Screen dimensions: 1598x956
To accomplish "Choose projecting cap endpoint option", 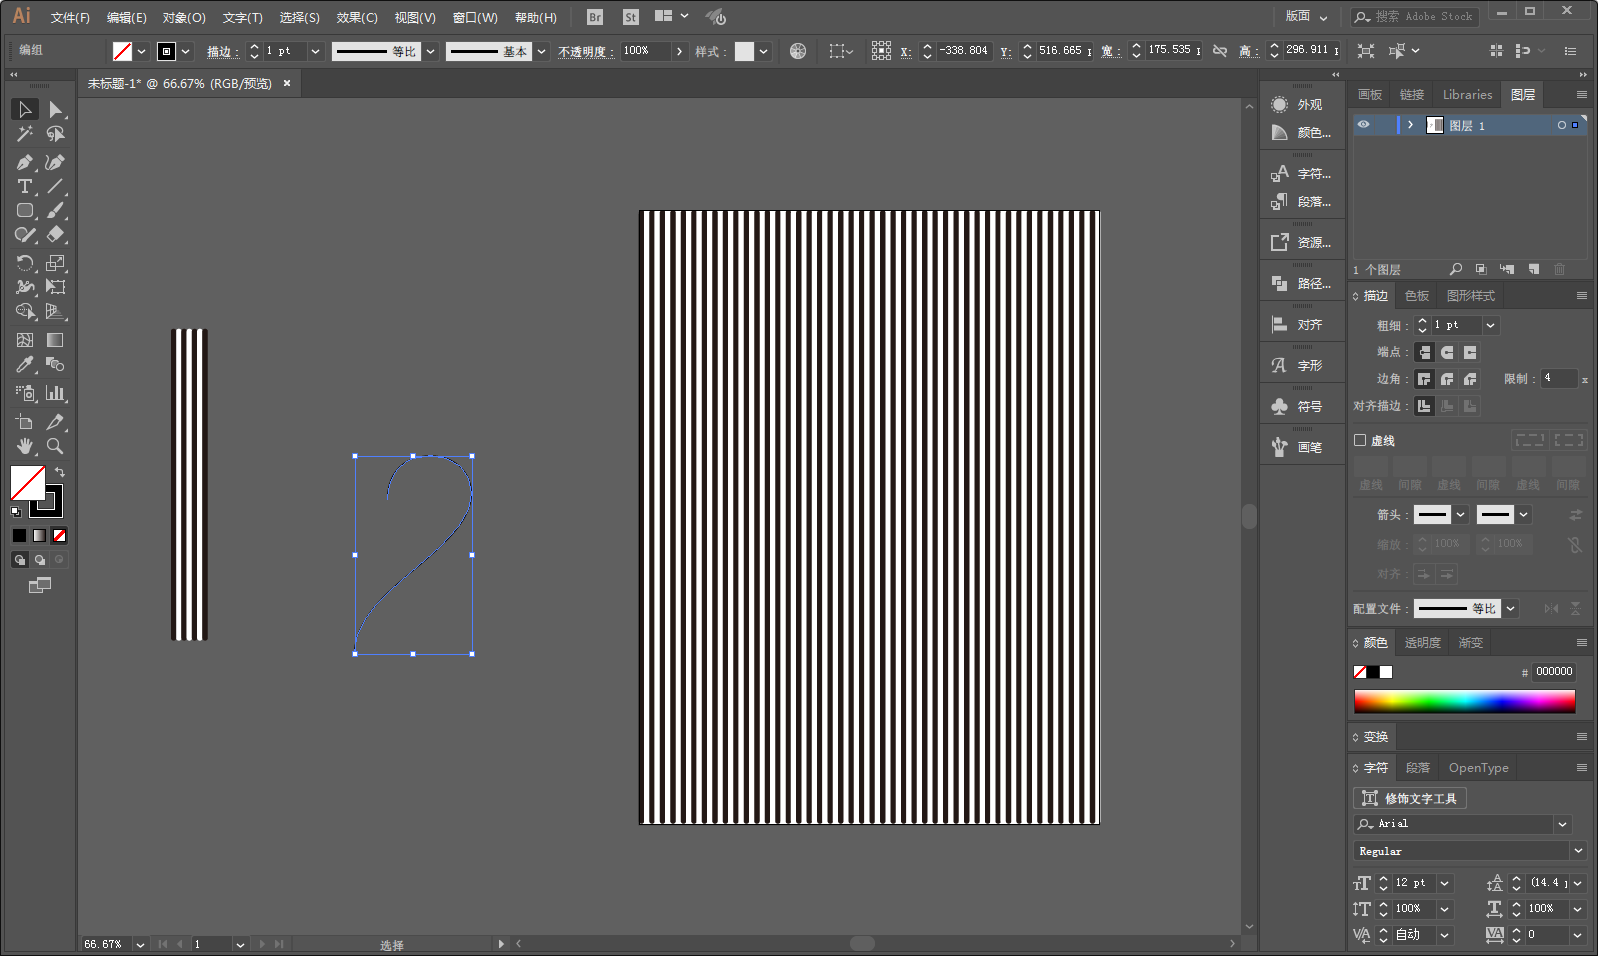I will coord(1470,352).
